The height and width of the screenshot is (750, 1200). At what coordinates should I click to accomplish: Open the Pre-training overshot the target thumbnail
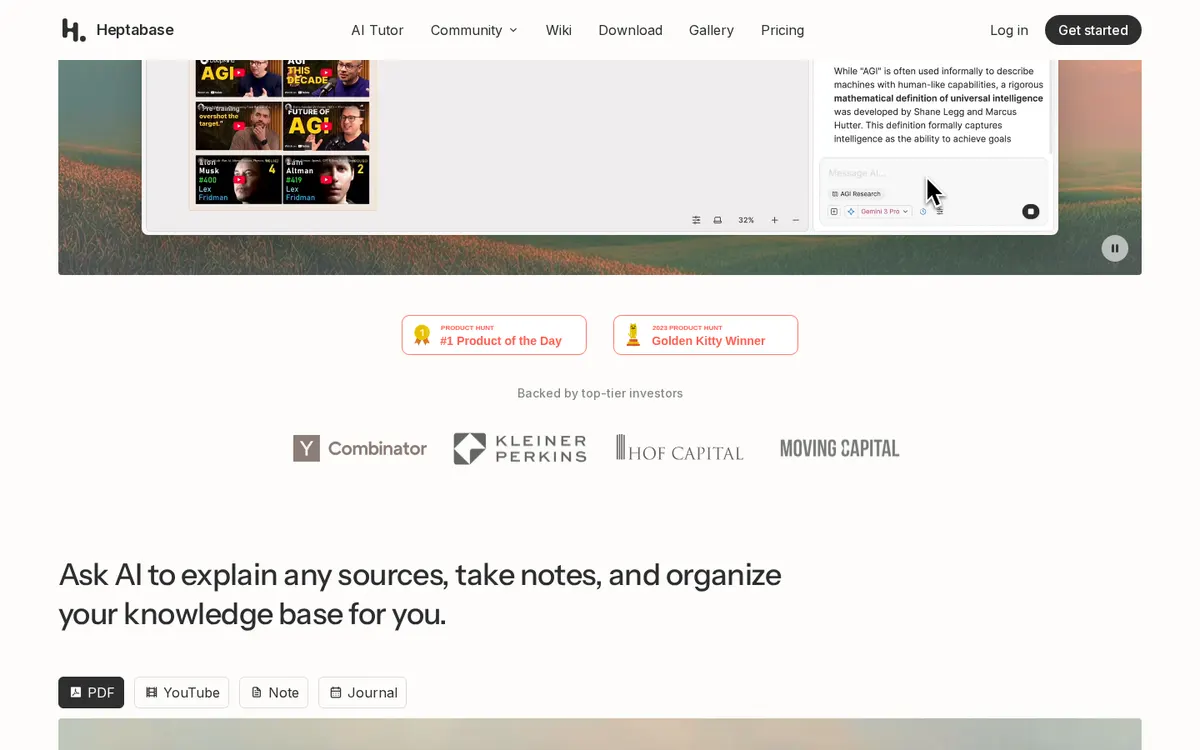(x=238, y=125)
